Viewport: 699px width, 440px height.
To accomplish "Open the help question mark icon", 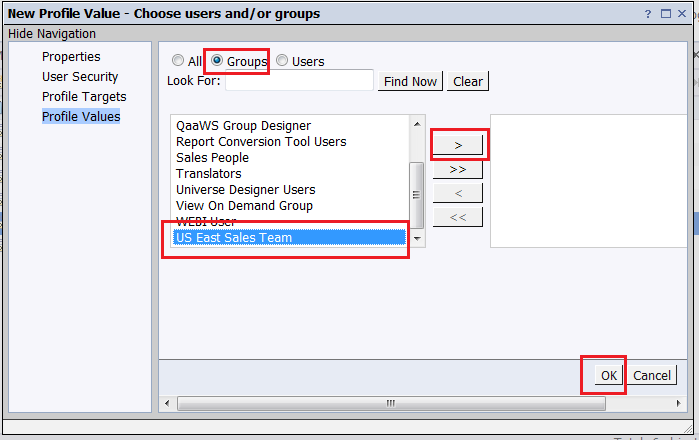I will (648, 14).
